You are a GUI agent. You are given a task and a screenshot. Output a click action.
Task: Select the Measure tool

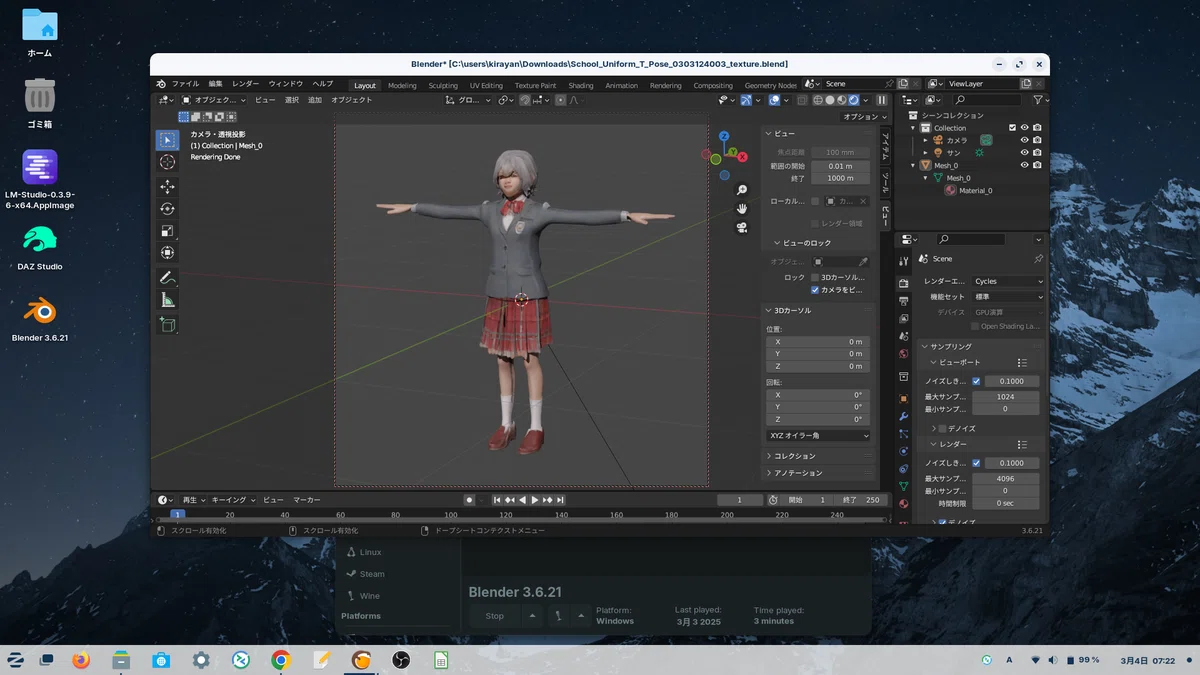click(x=167, y=299)
